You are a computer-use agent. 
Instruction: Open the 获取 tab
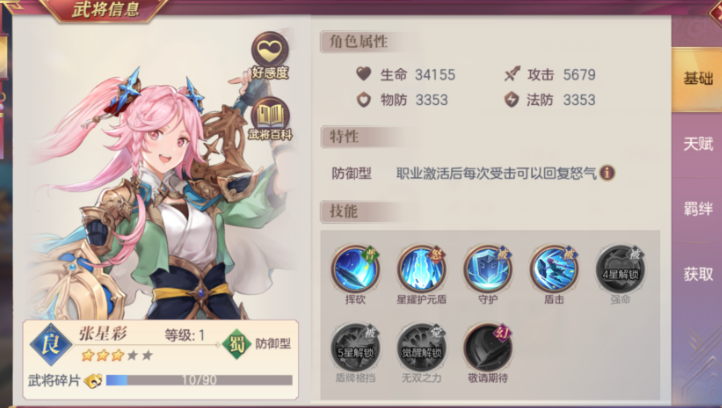click(x=698, y=274)
